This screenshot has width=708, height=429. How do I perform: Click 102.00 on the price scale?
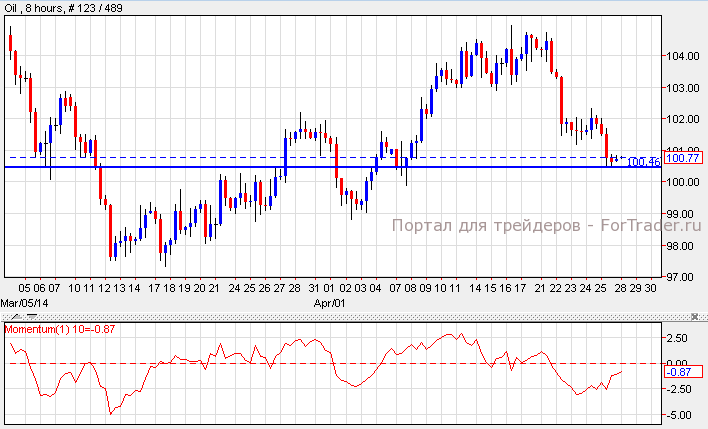click(684, 119)
